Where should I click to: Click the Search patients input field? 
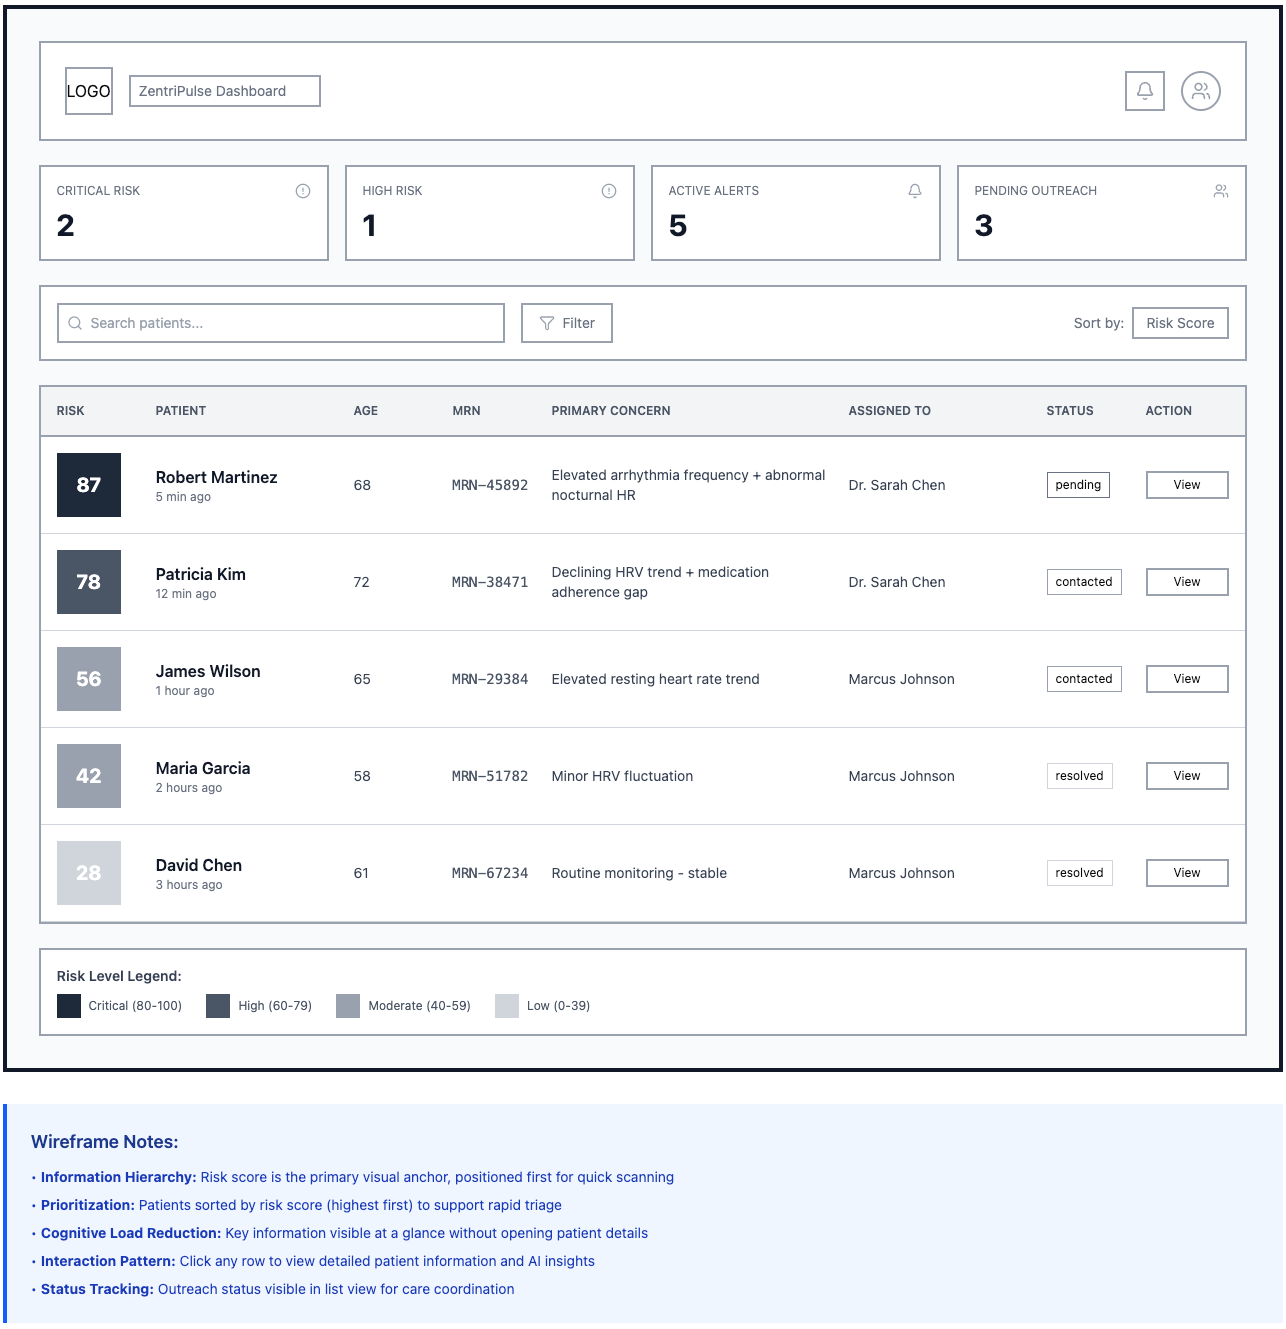290,323
